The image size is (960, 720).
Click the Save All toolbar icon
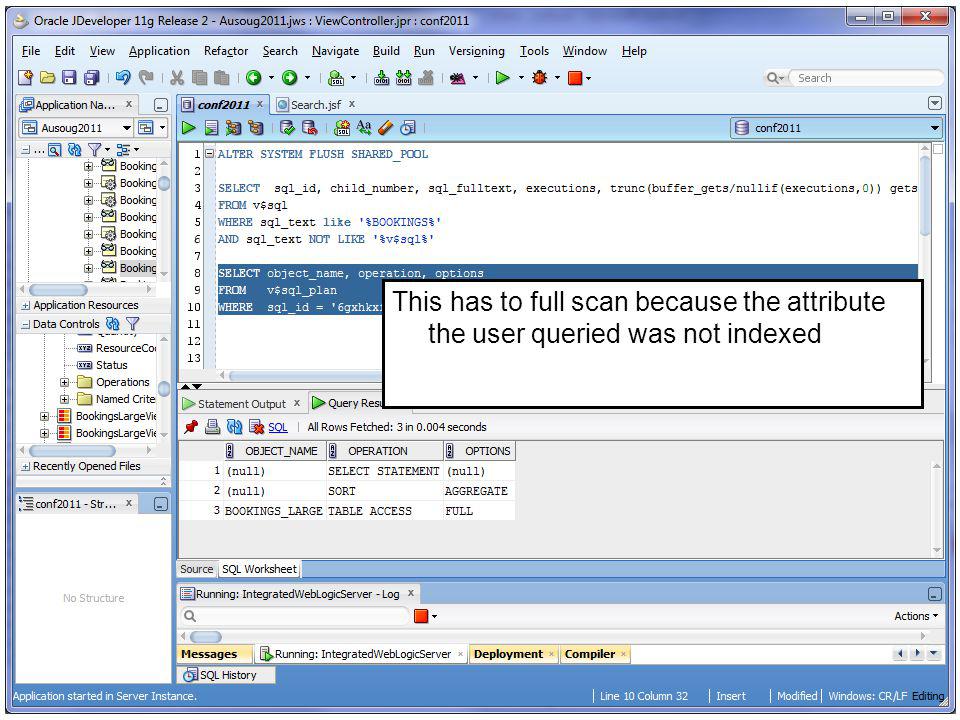(92, 78)
